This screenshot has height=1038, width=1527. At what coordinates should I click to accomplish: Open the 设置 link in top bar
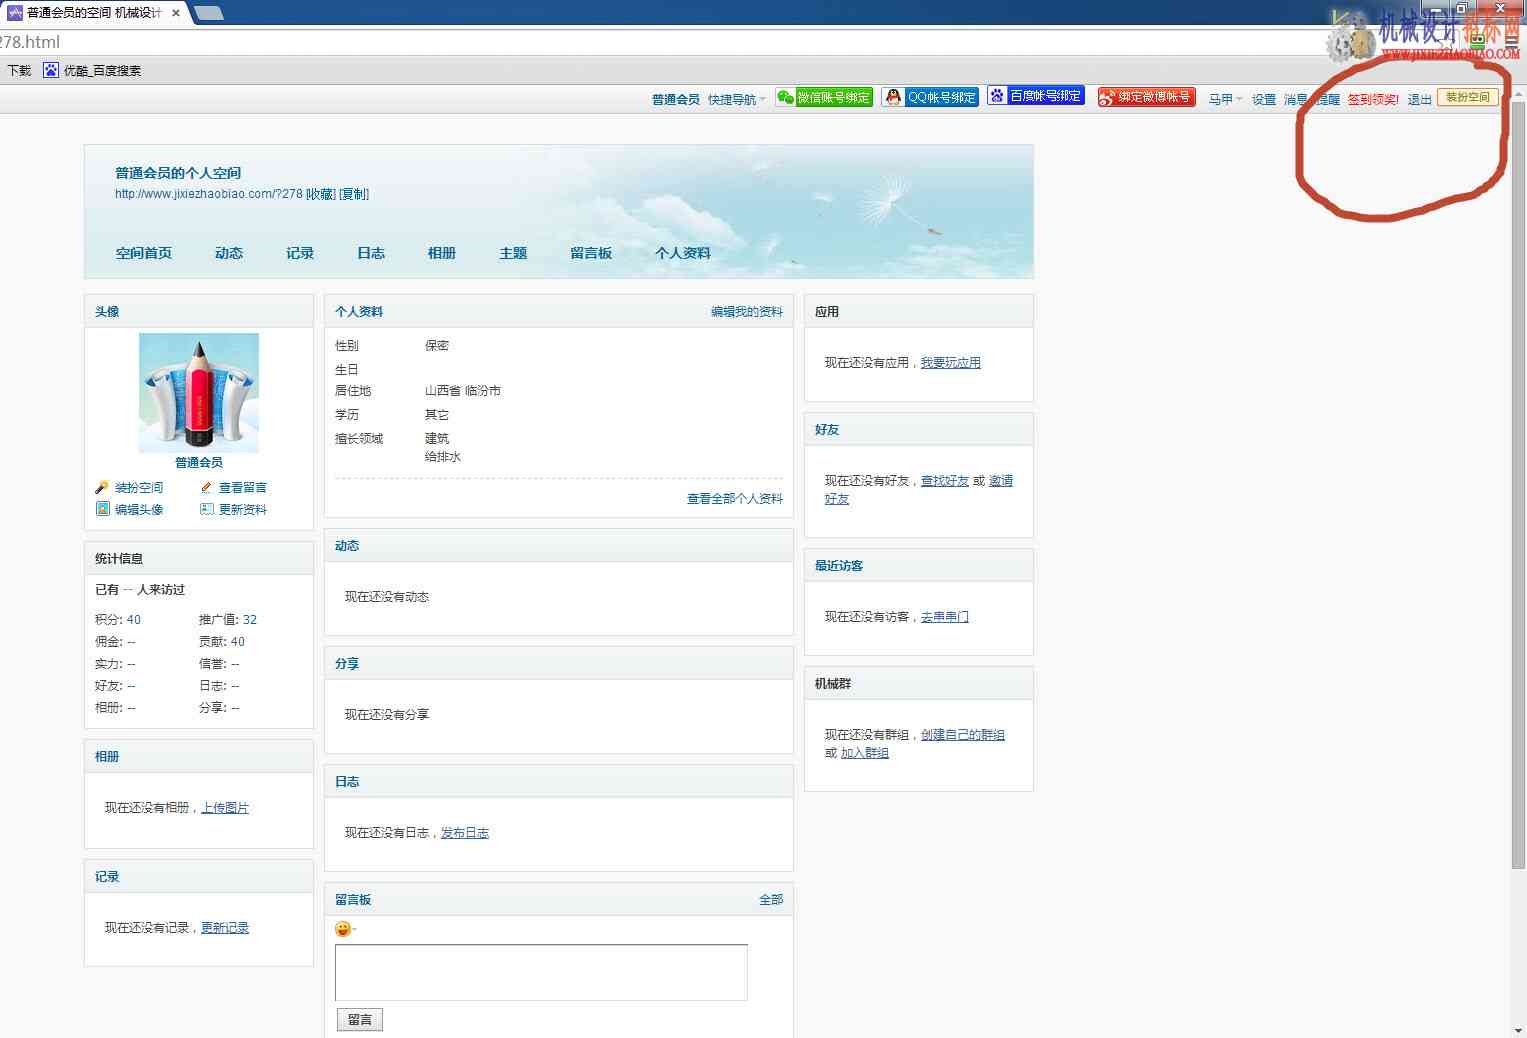click(1264, 99)
